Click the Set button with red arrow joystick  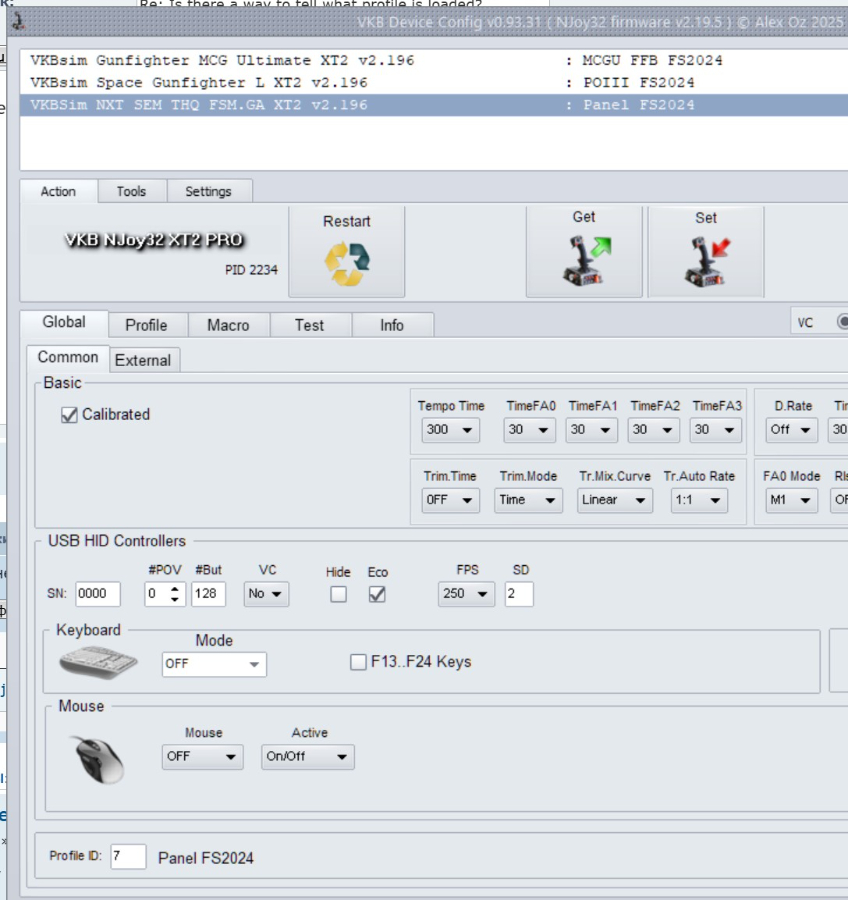click(x=706, y=252)
